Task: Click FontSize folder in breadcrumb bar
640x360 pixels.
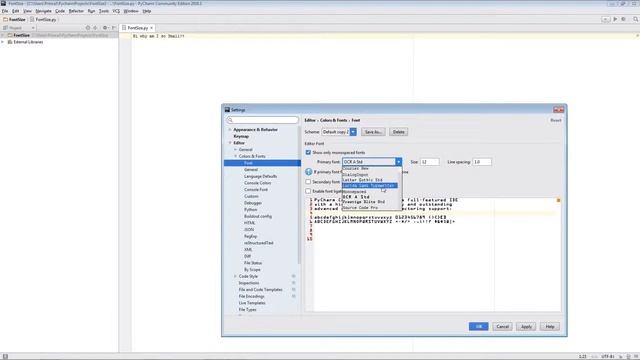Action: pyautogui.click(x=14, y=19)
